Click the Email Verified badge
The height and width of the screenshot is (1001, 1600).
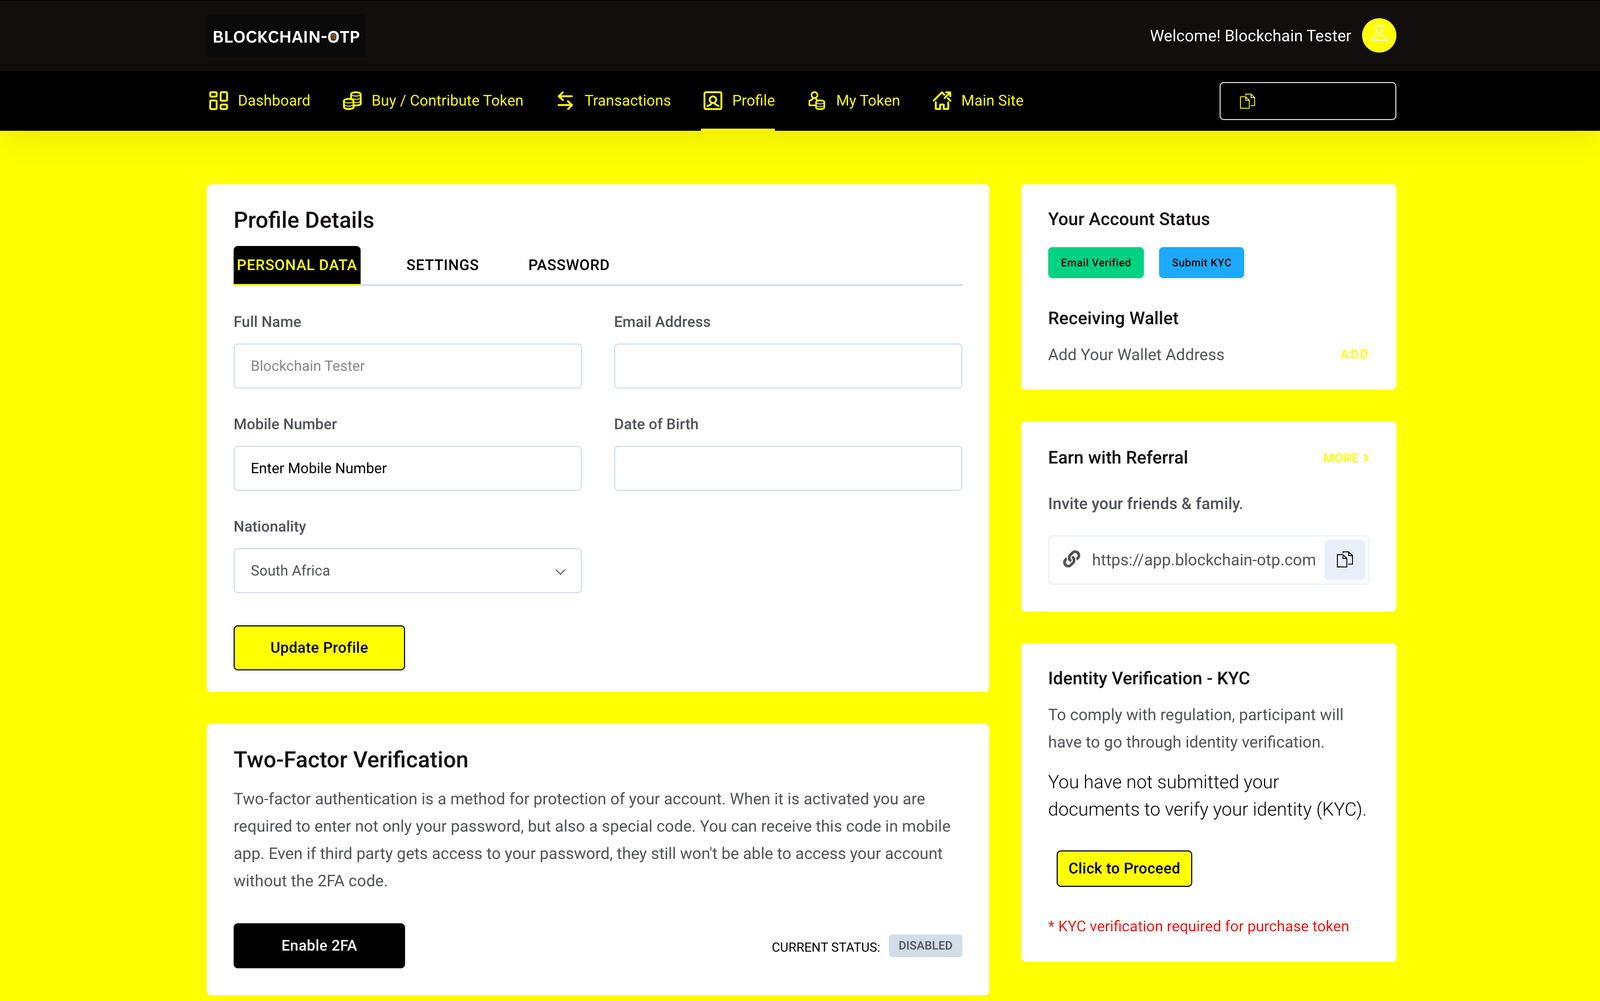tap(1096, 263)
